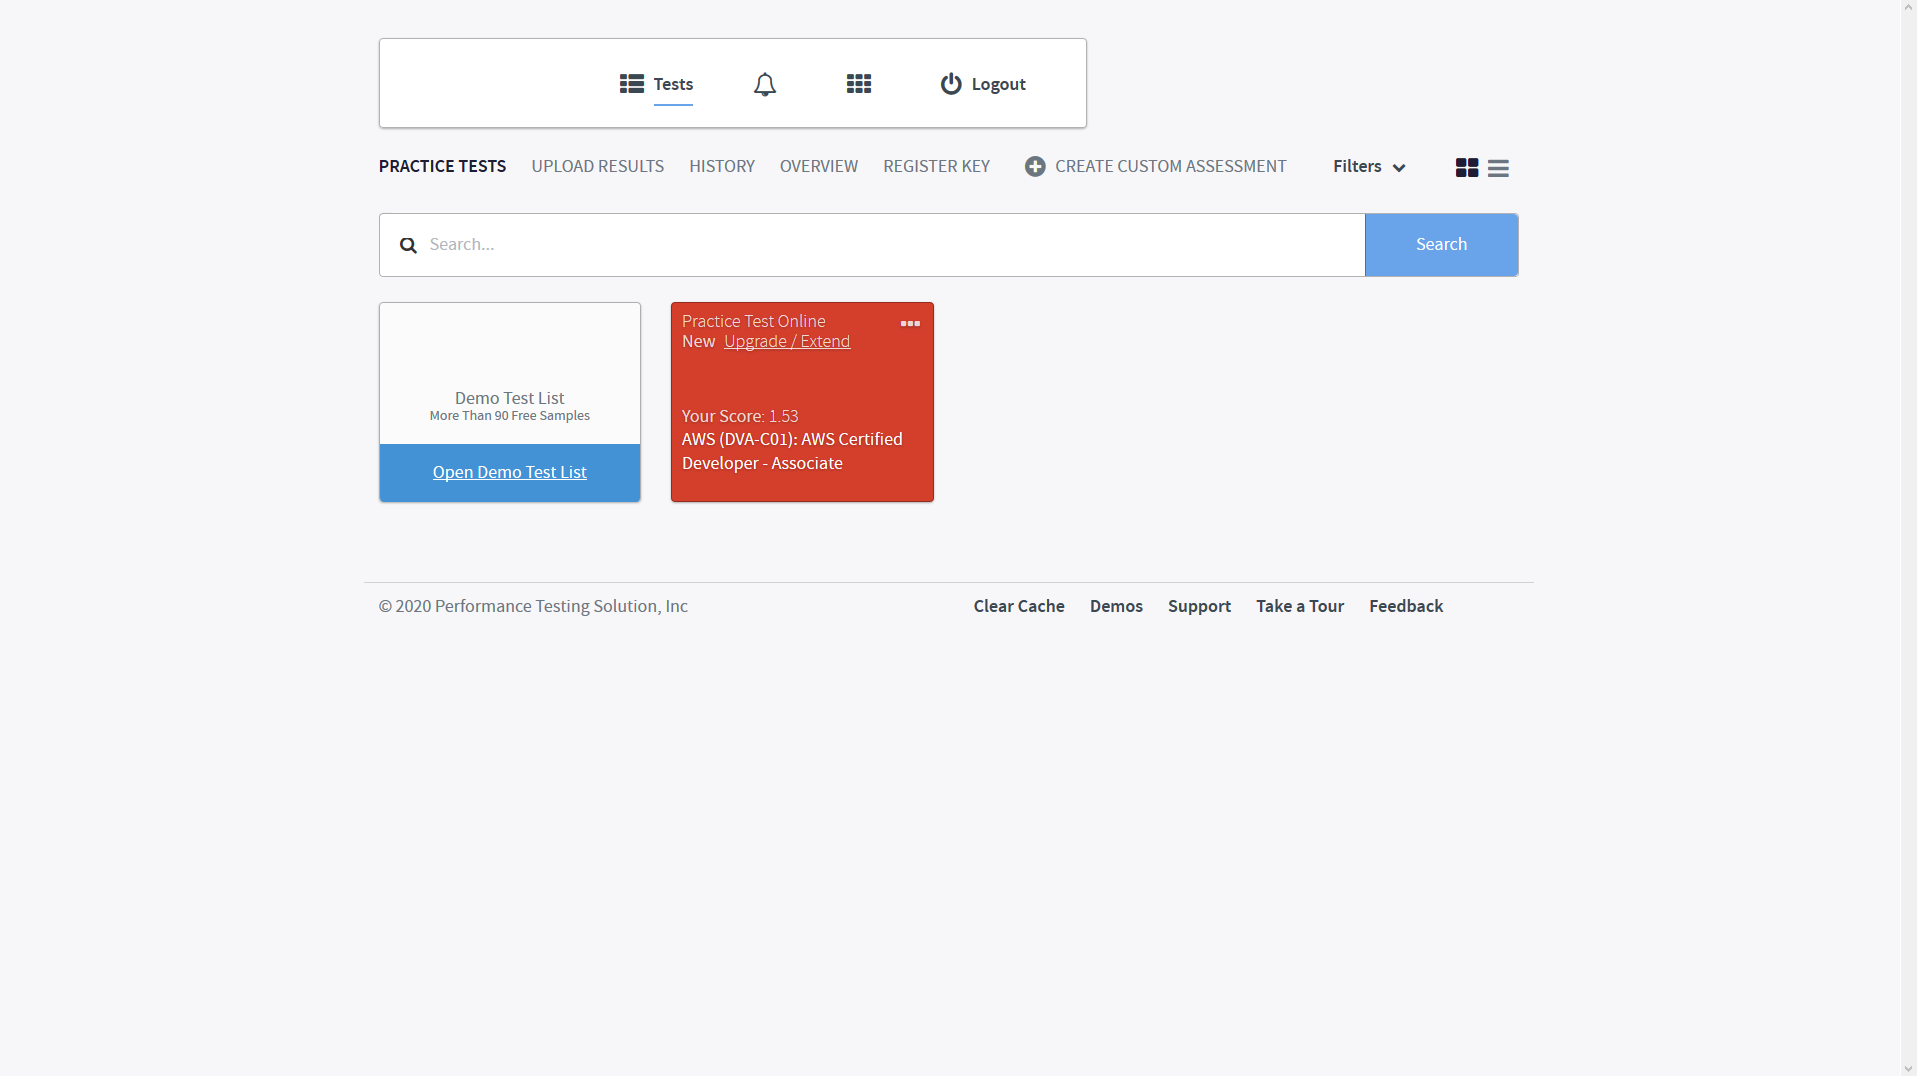This screenshot has width=1917, height=1076.
Task: Open the Feedback footer link
Action: click(x=1406, y=606)
